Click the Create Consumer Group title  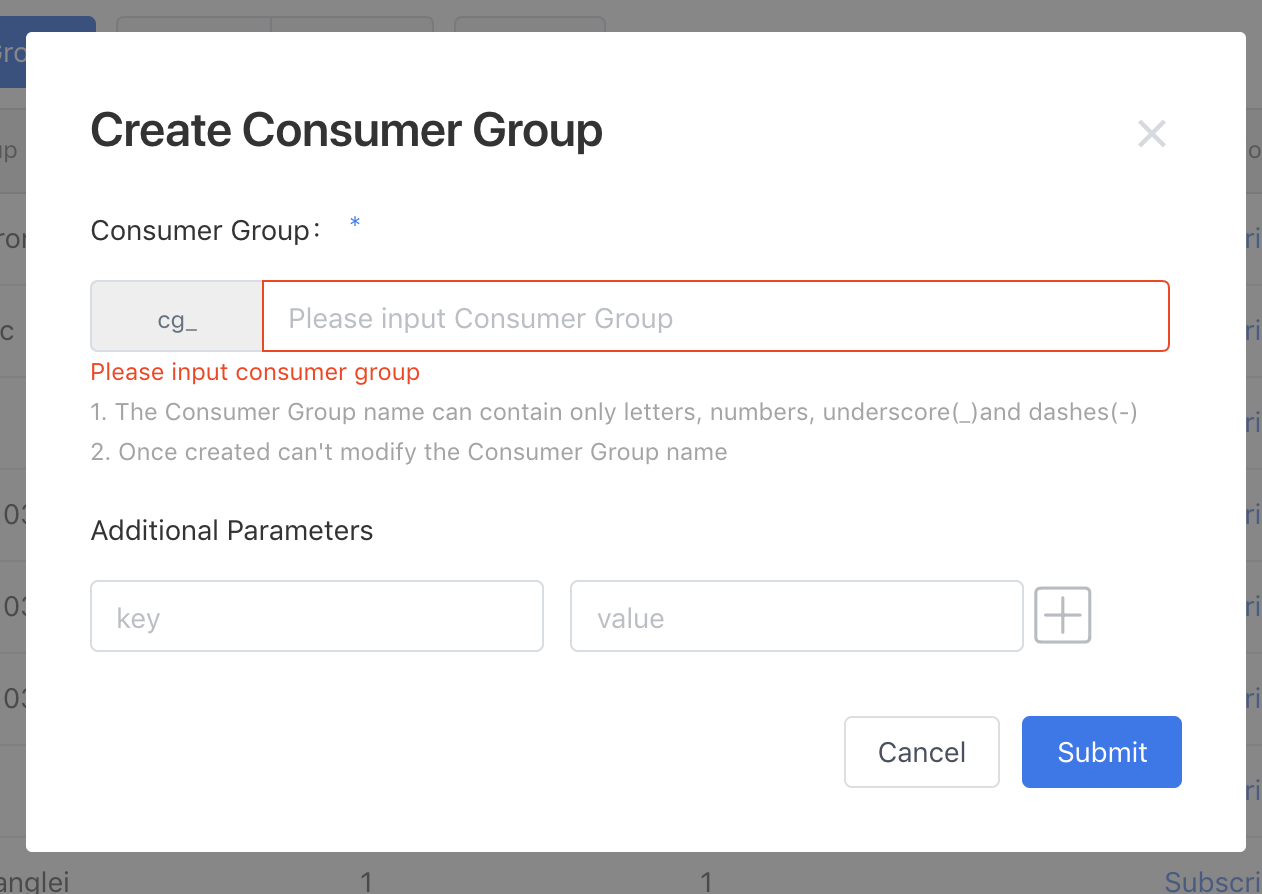click(x=346, y=131)
